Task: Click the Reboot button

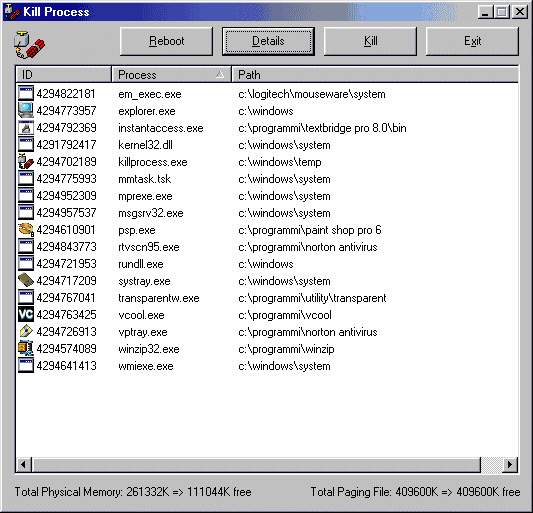Action: click(167, 41)
